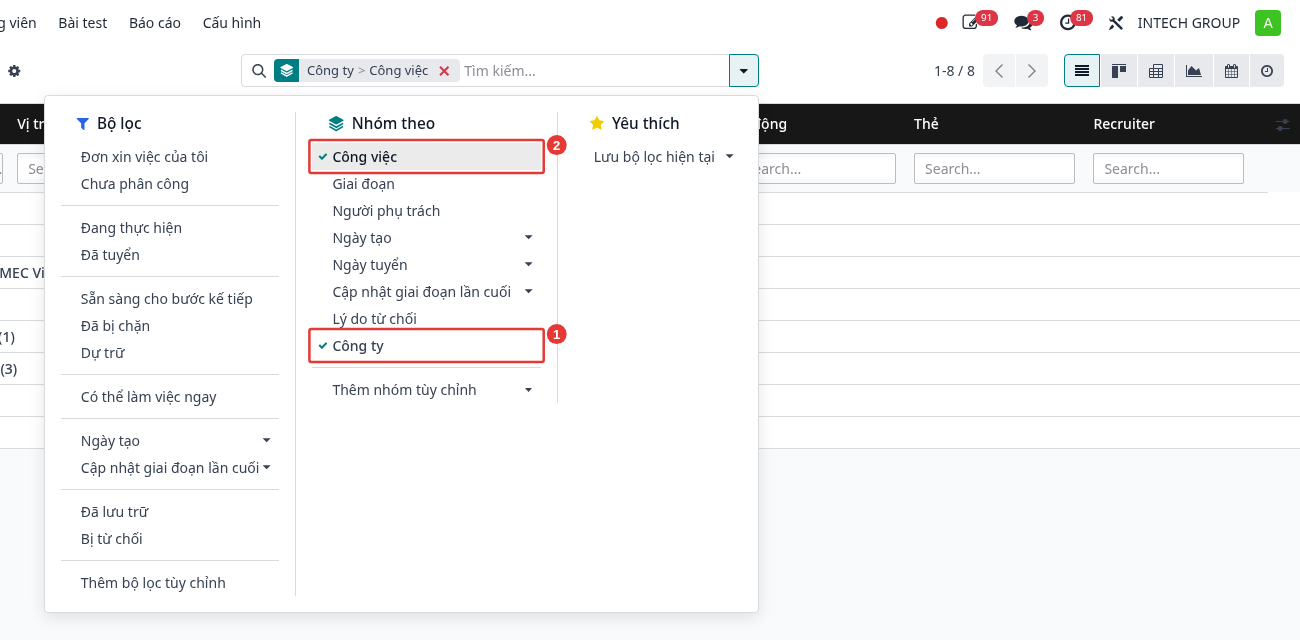Click the green user avatar A
Image resolution: width=1300 pixels, height=640 pixels.
coord(1268,23)
